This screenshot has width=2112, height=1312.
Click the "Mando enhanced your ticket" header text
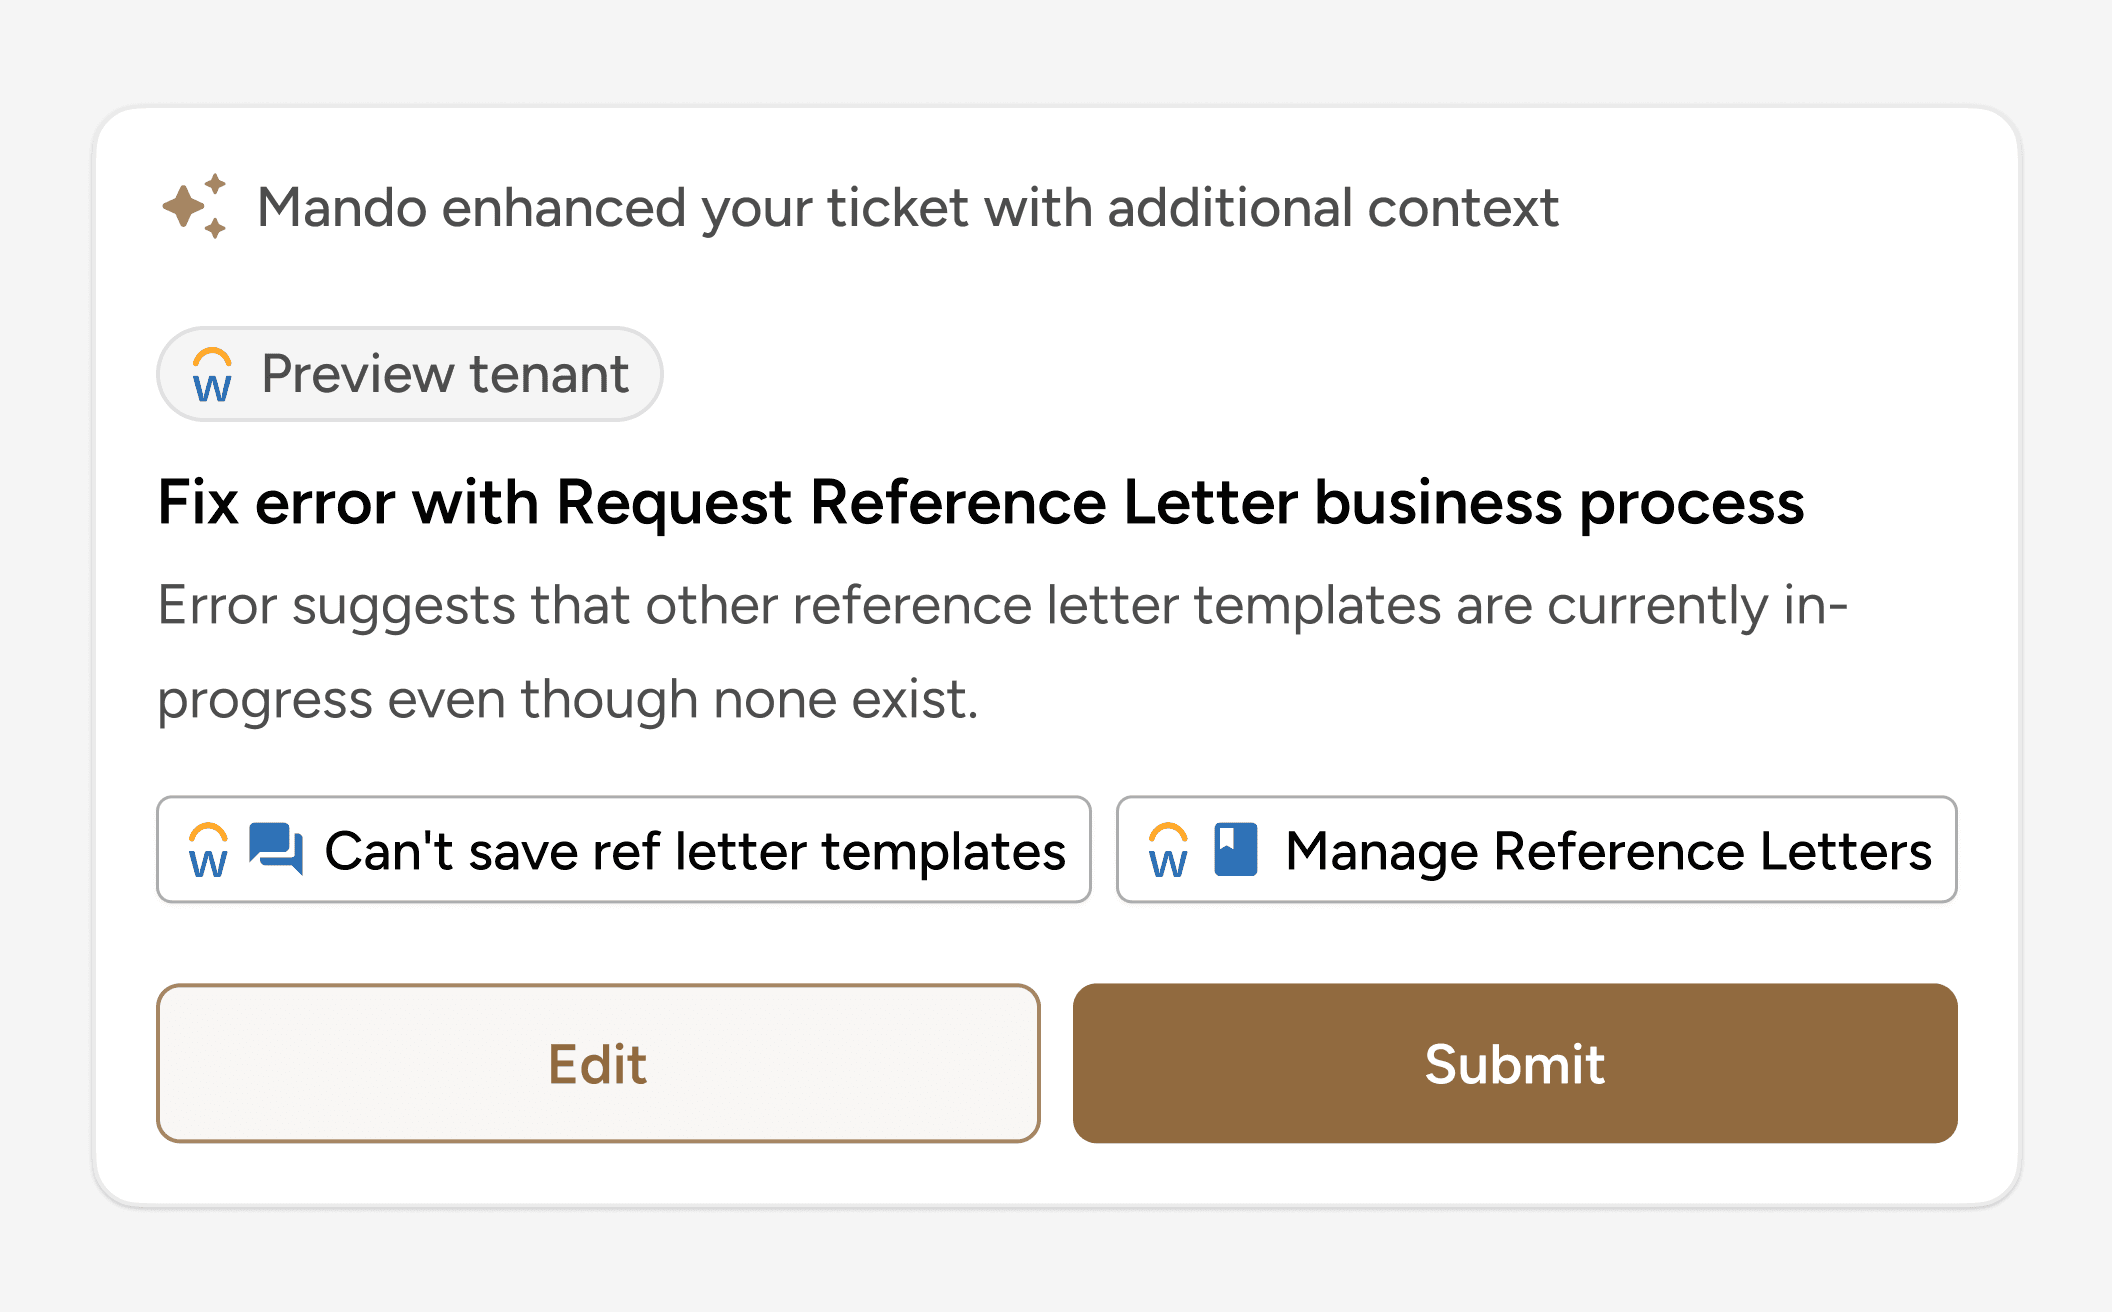pyautogui.click(x=907, y=208)
